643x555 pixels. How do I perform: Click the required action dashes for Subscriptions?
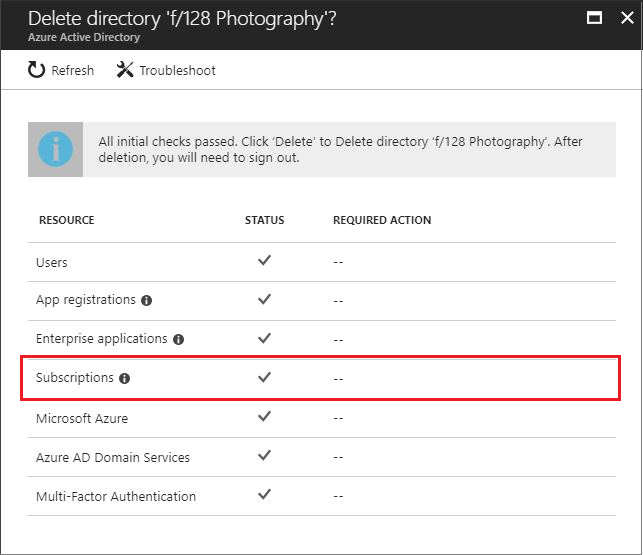pyautogui.click(x=338, y=379)
